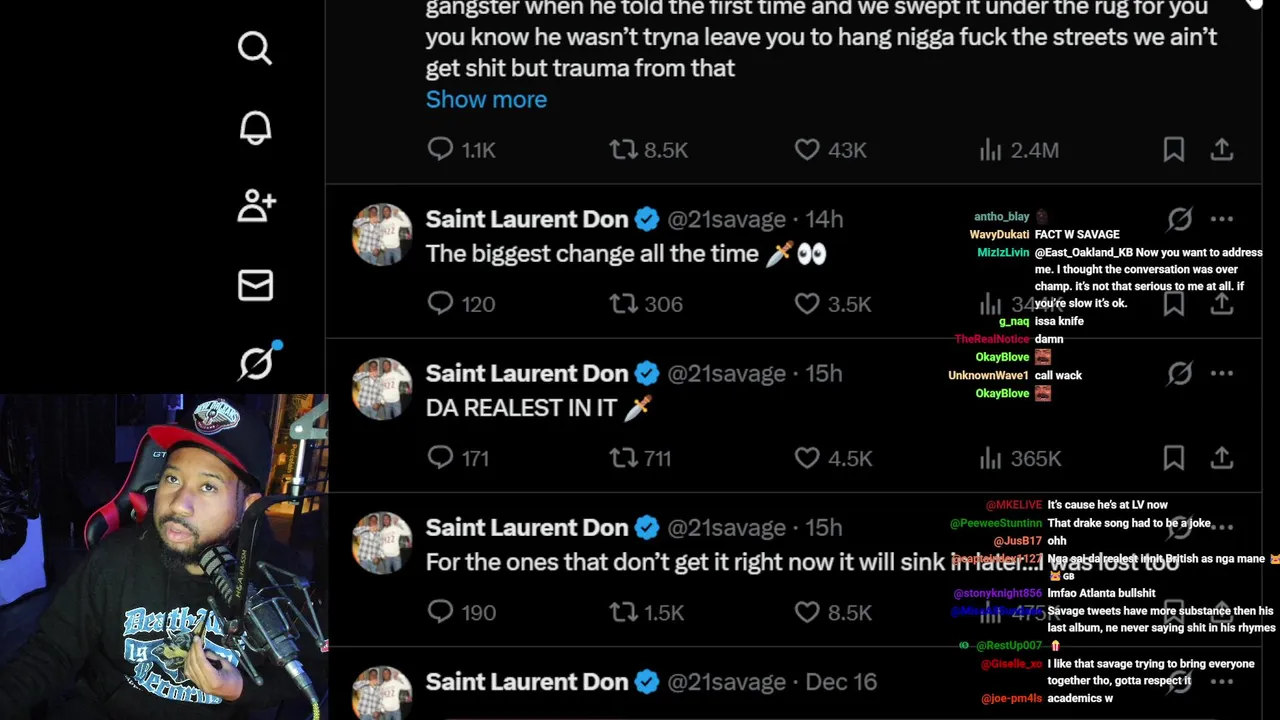Open @21savage handle on 14h tweet
This screenshot has width=1280, height=720.
pyautogui.click(x=726, y=219)
